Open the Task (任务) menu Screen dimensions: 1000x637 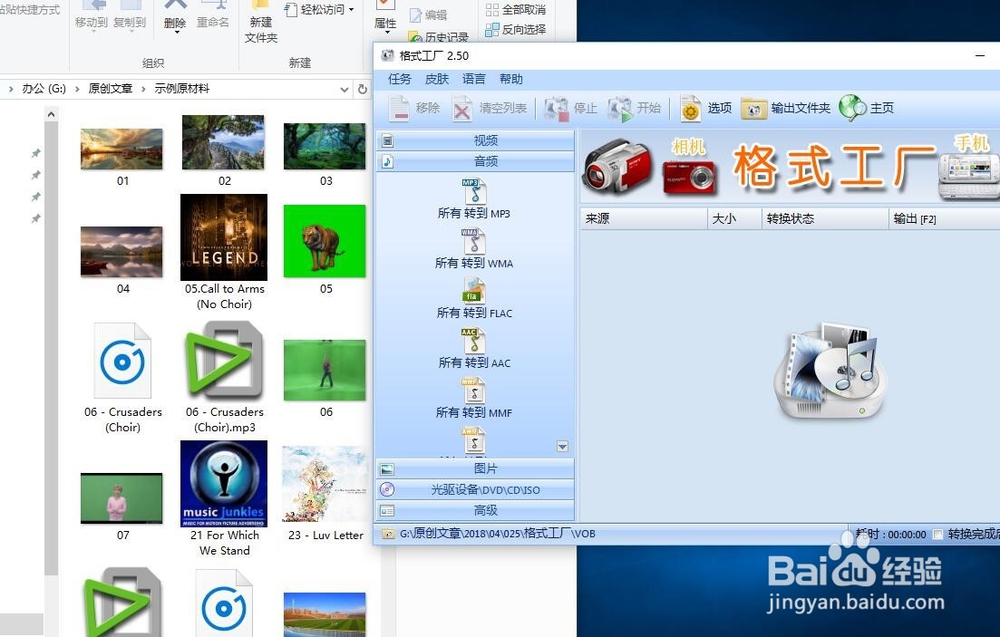tap(400, 79)
